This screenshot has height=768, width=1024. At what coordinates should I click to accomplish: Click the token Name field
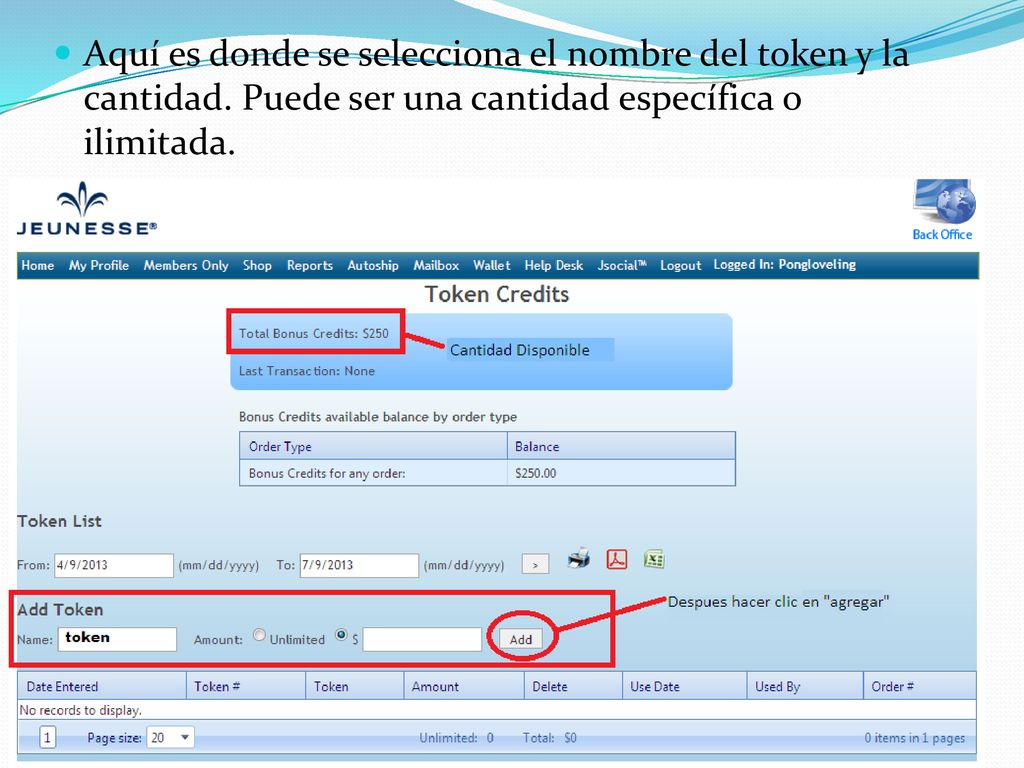(x=118, y=639)
